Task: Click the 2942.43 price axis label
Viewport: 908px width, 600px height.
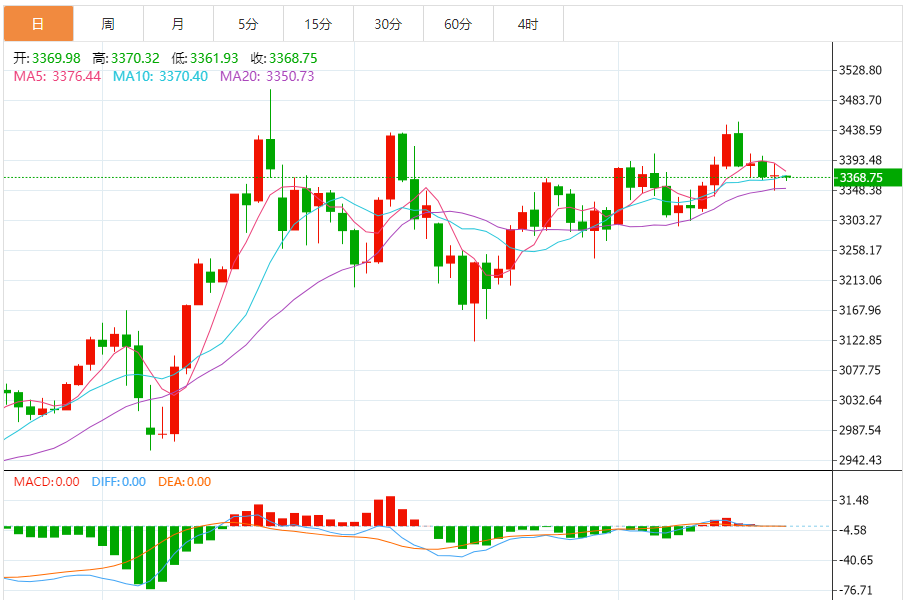Action: coord(861,460)
